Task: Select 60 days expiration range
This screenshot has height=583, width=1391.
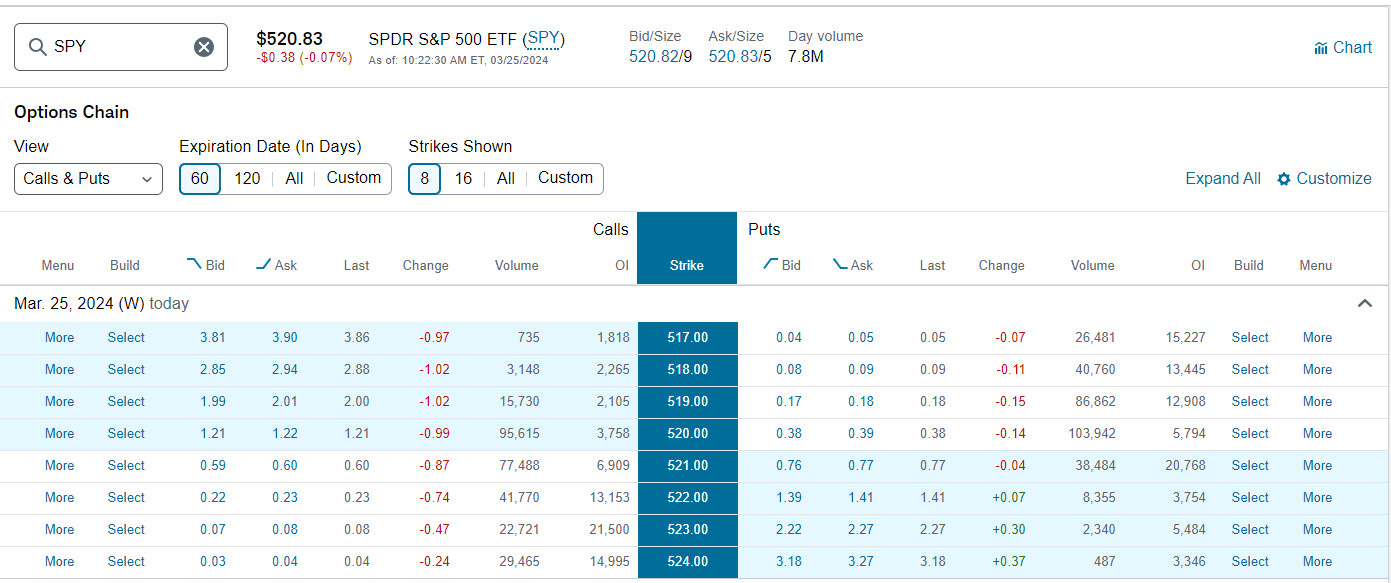Action: point(200,178)
